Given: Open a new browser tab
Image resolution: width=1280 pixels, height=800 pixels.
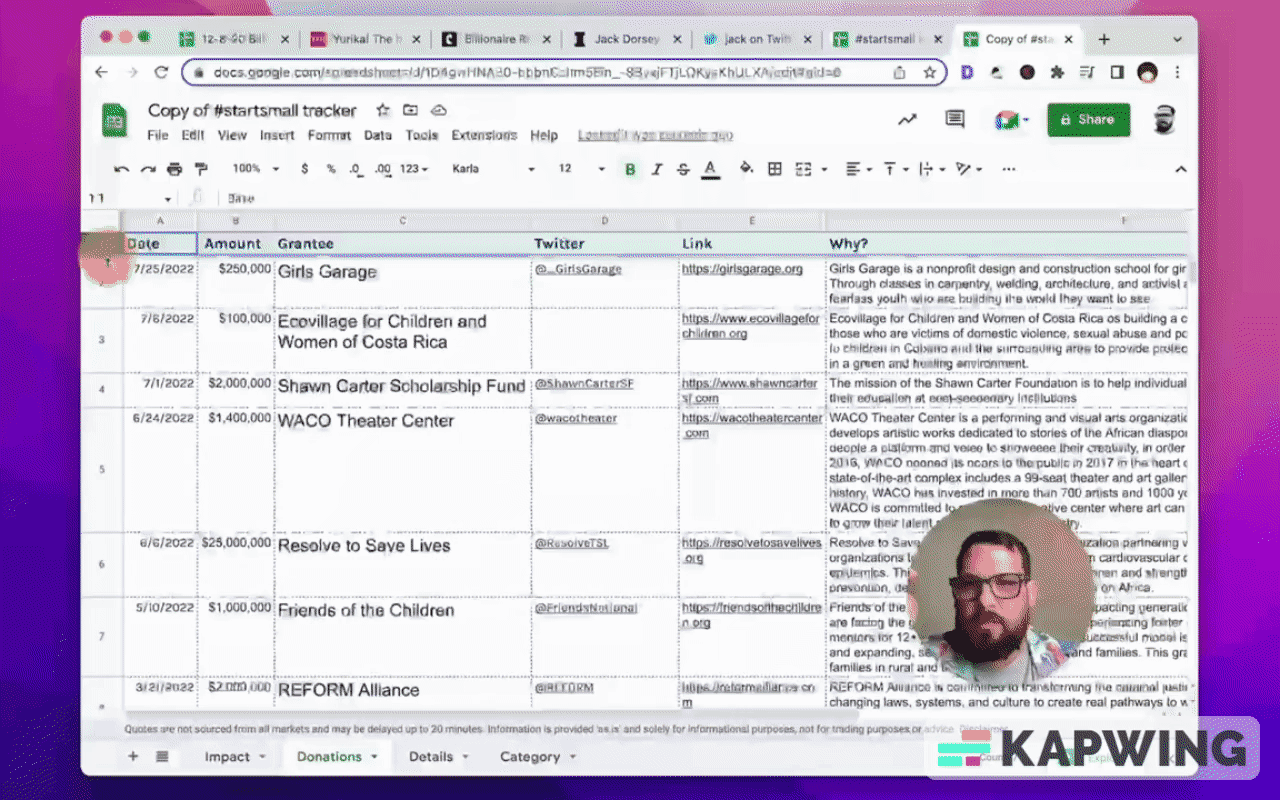Looking at the screenshot, I should pos(1104,40).
